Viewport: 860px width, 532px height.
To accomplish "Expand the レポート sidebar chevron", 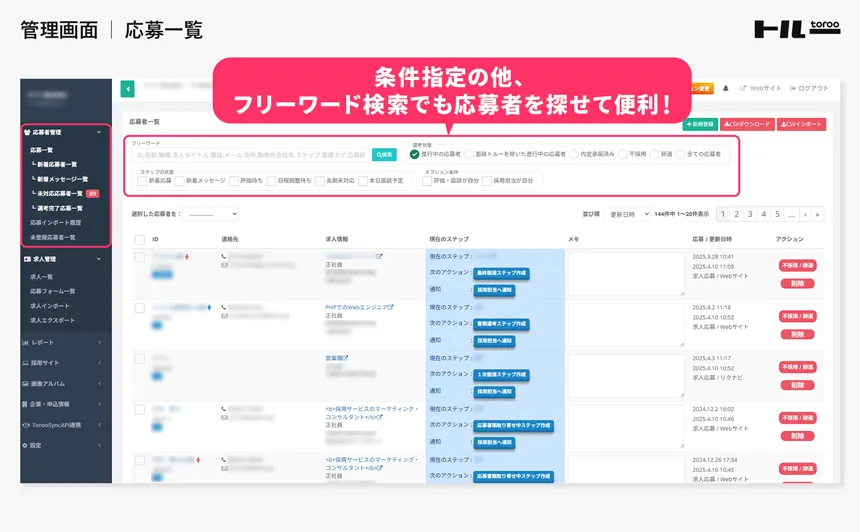I will (x=99, y=343).
